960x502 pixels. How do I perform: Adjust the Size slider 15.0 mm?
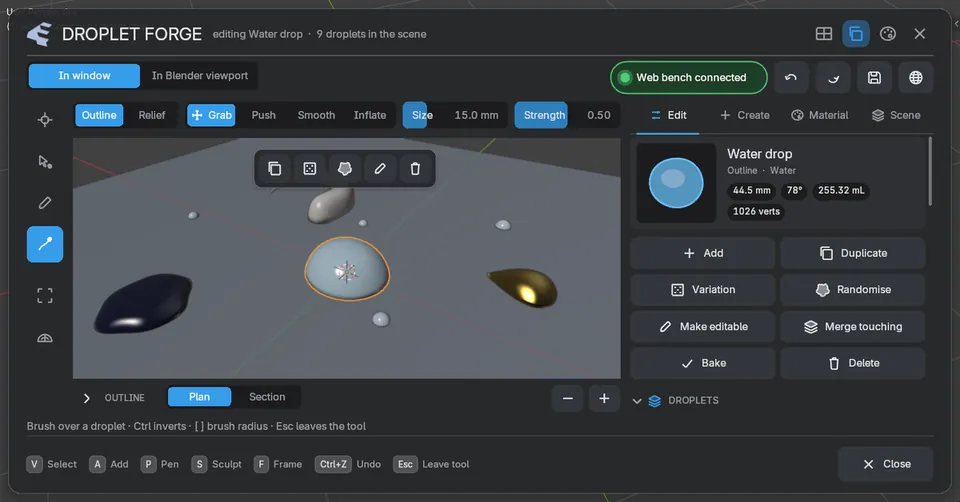click(x=455, y=115)
